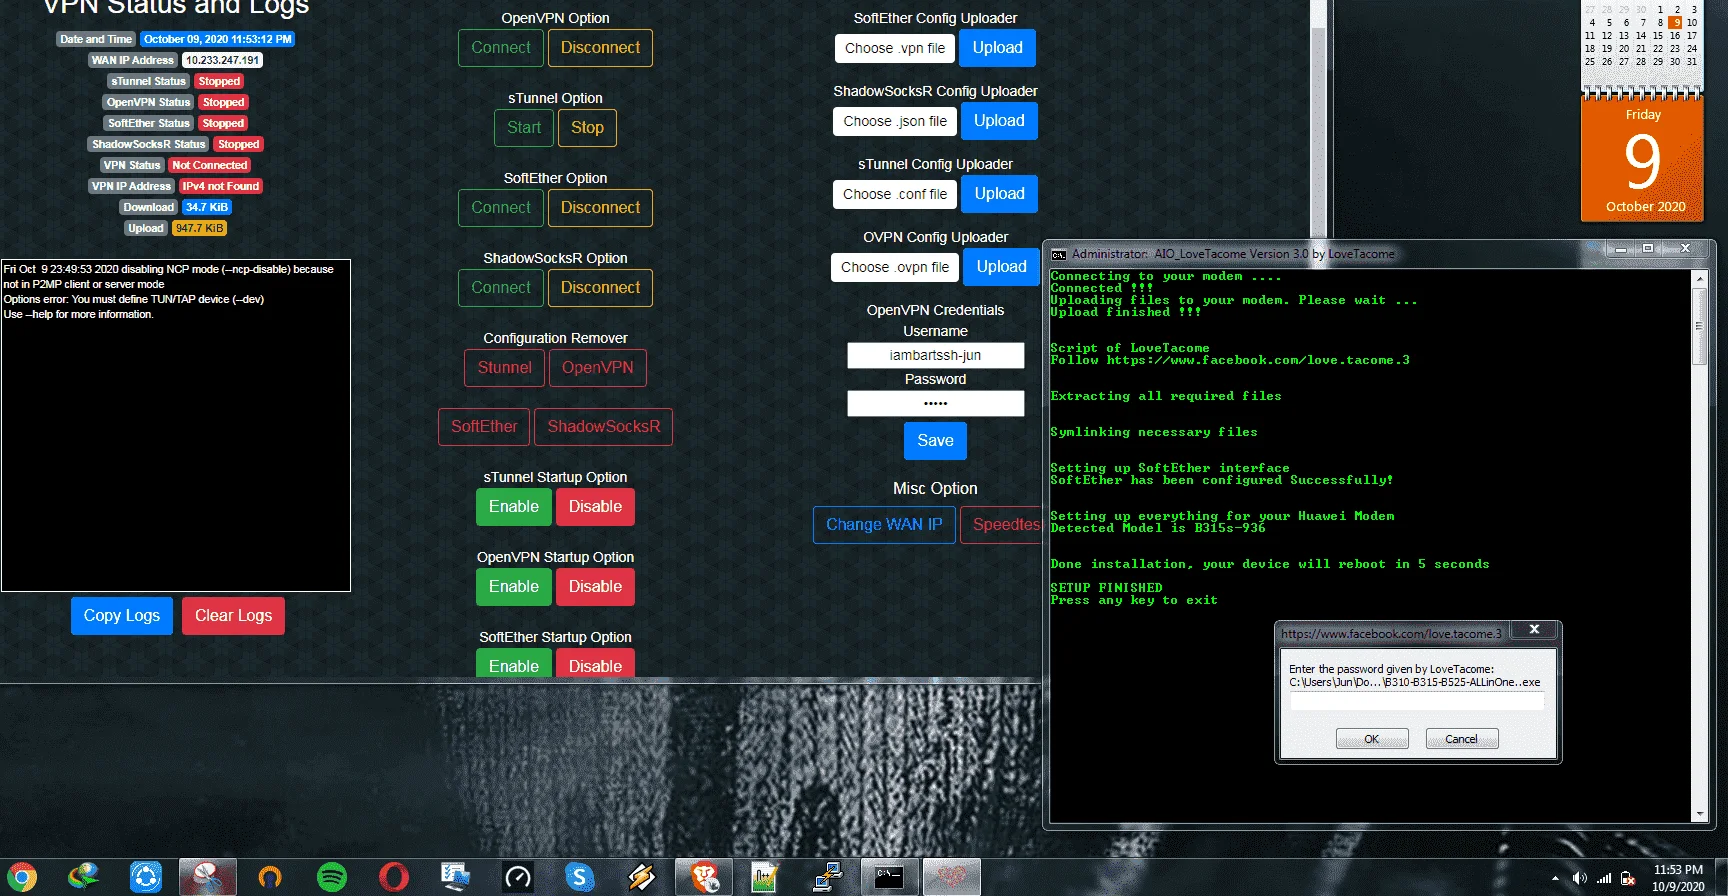Click the console window scroll-up arrow
This screenshot has height=896, width=1728.
pyautogui.click(x=1699, y=277)
